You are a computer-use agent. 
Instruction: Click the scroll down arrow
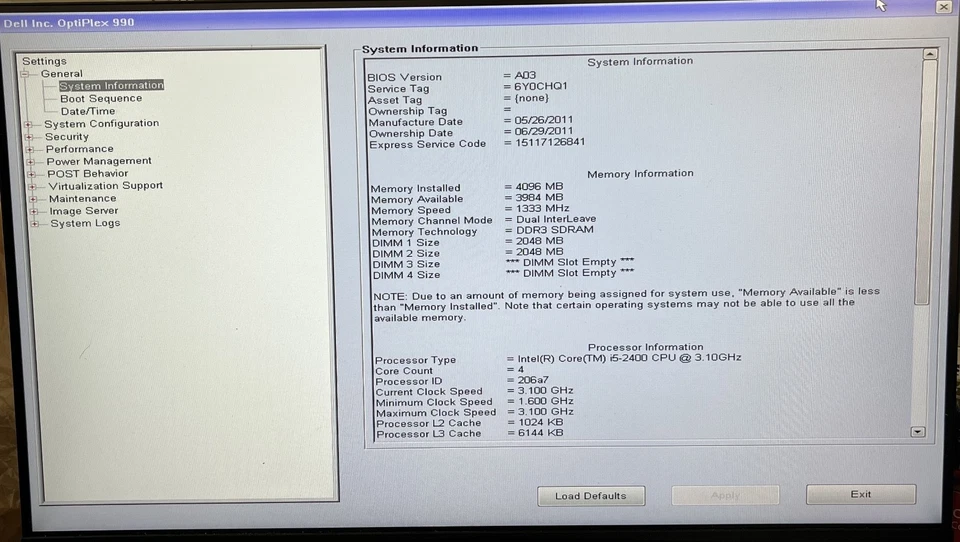tap(917, 432)
